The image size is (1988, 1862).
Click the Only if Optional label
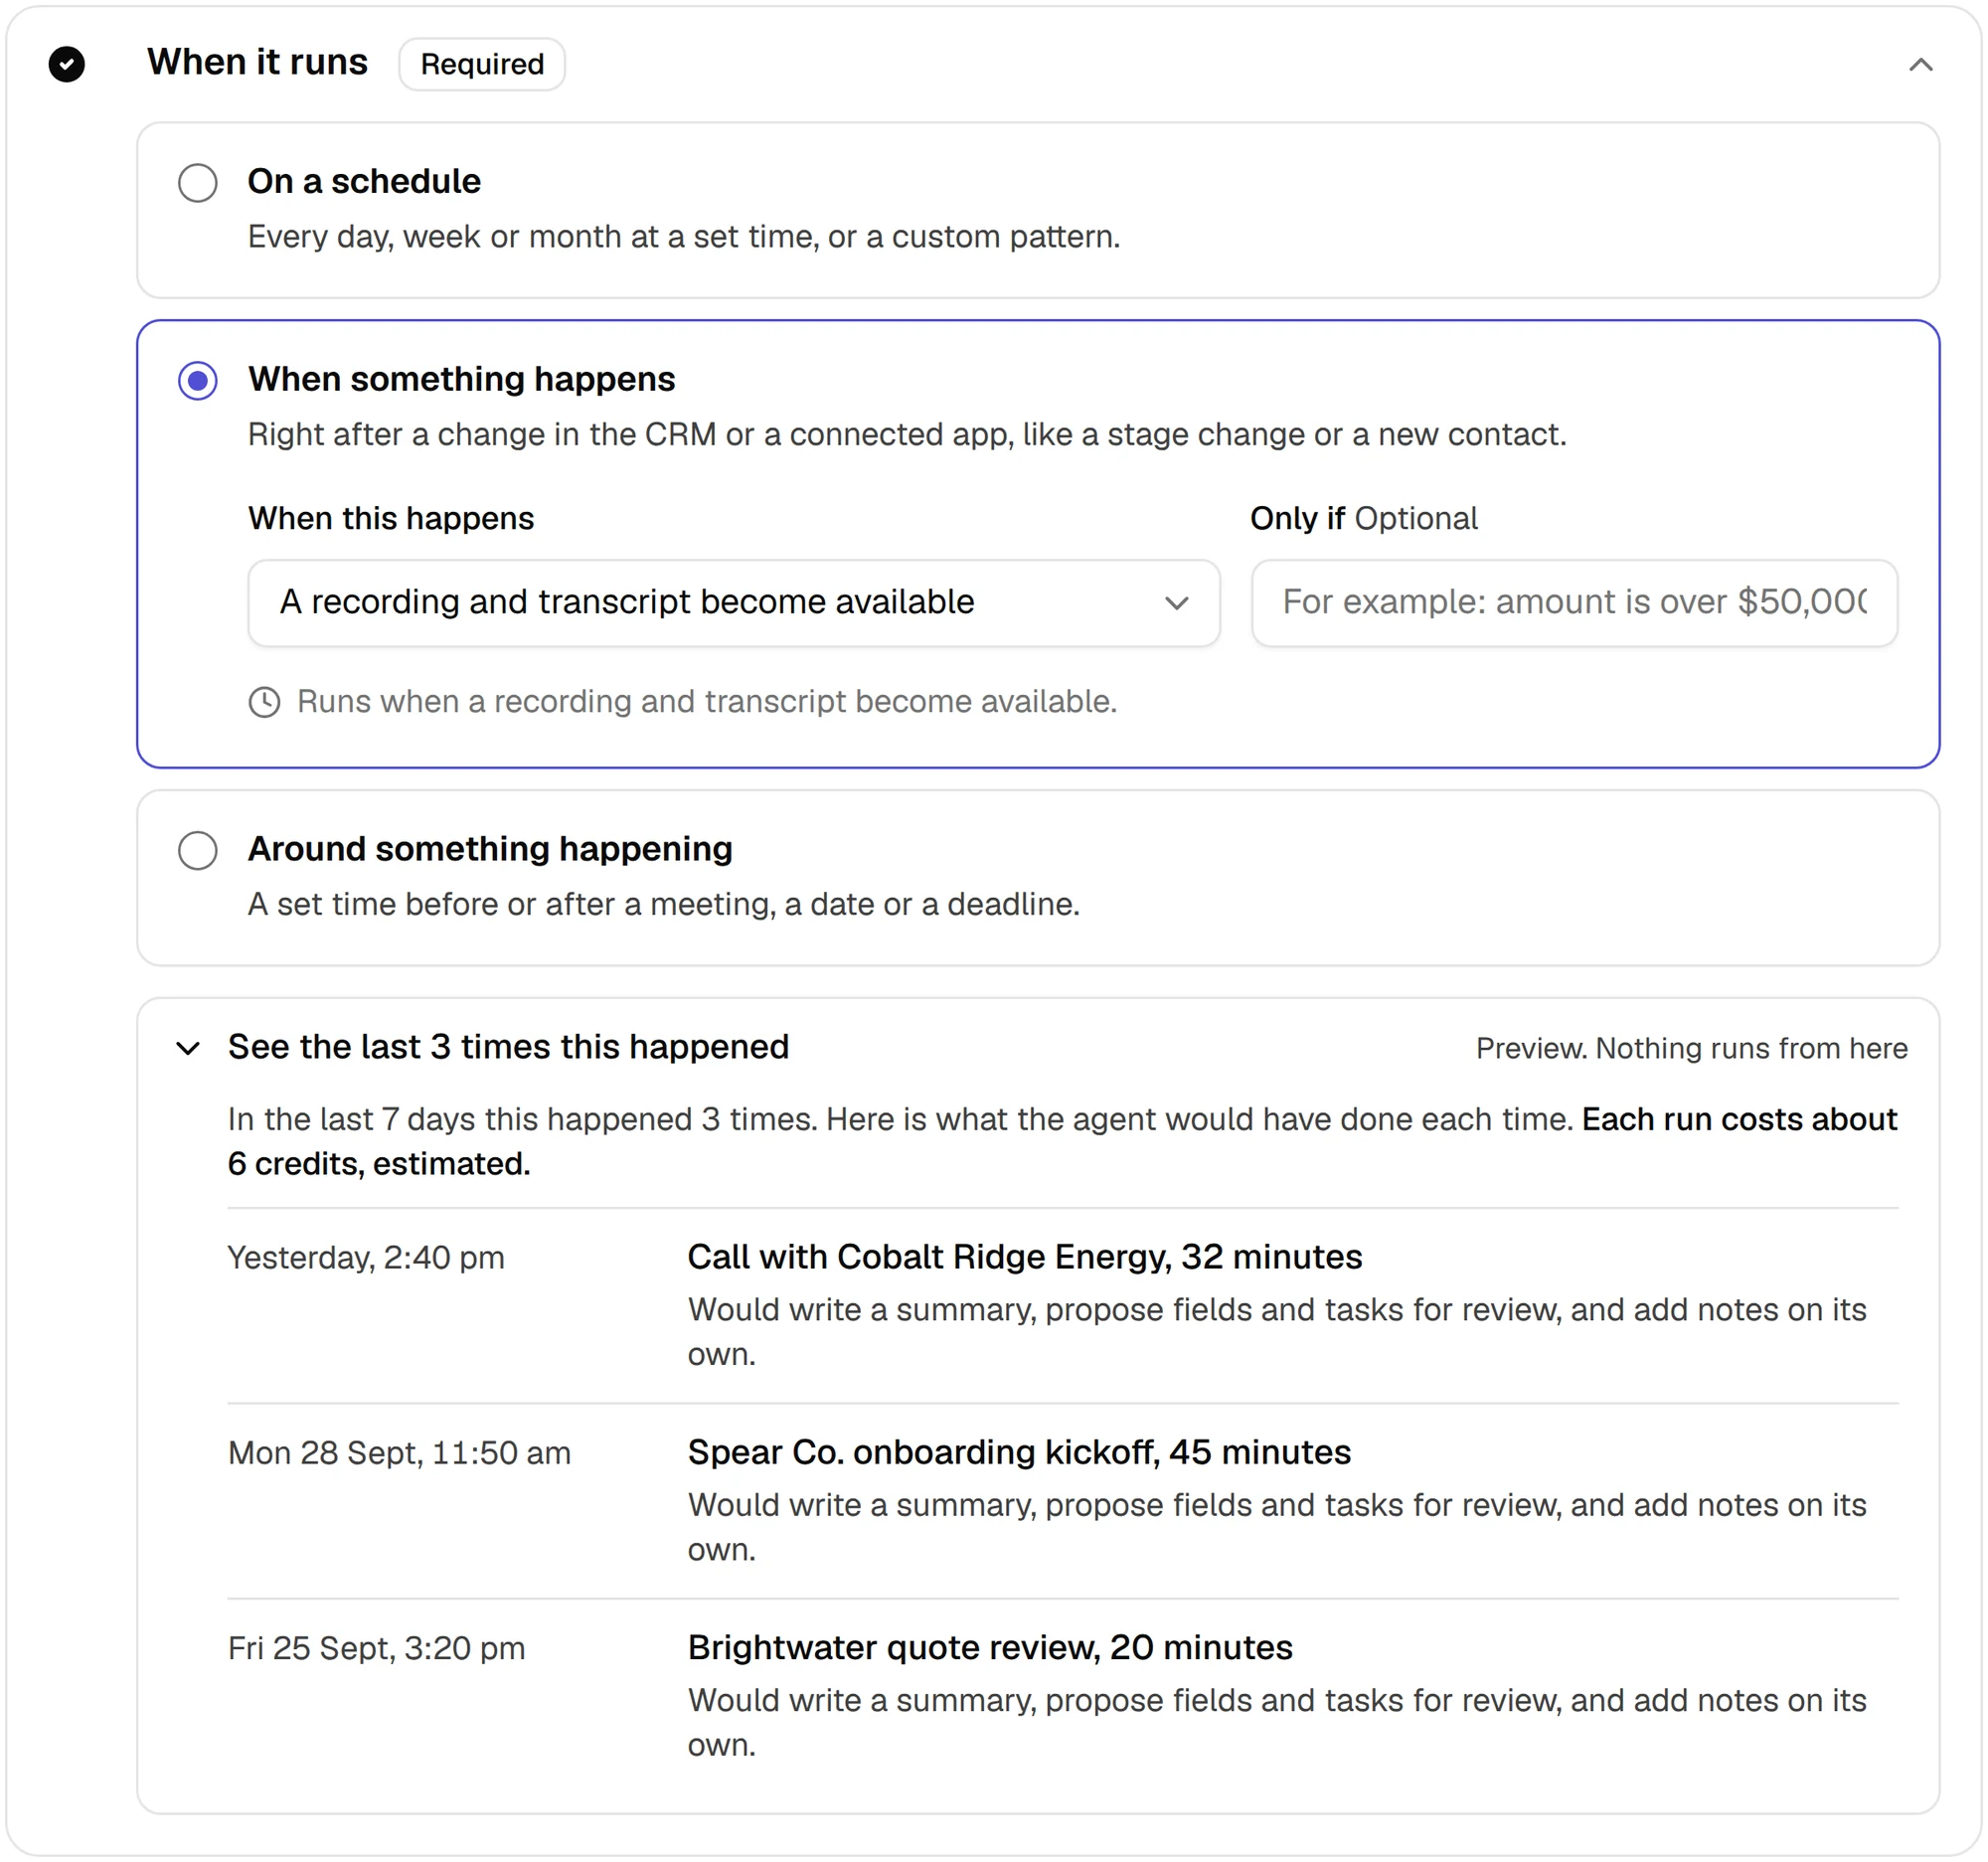coord(1364,518)
